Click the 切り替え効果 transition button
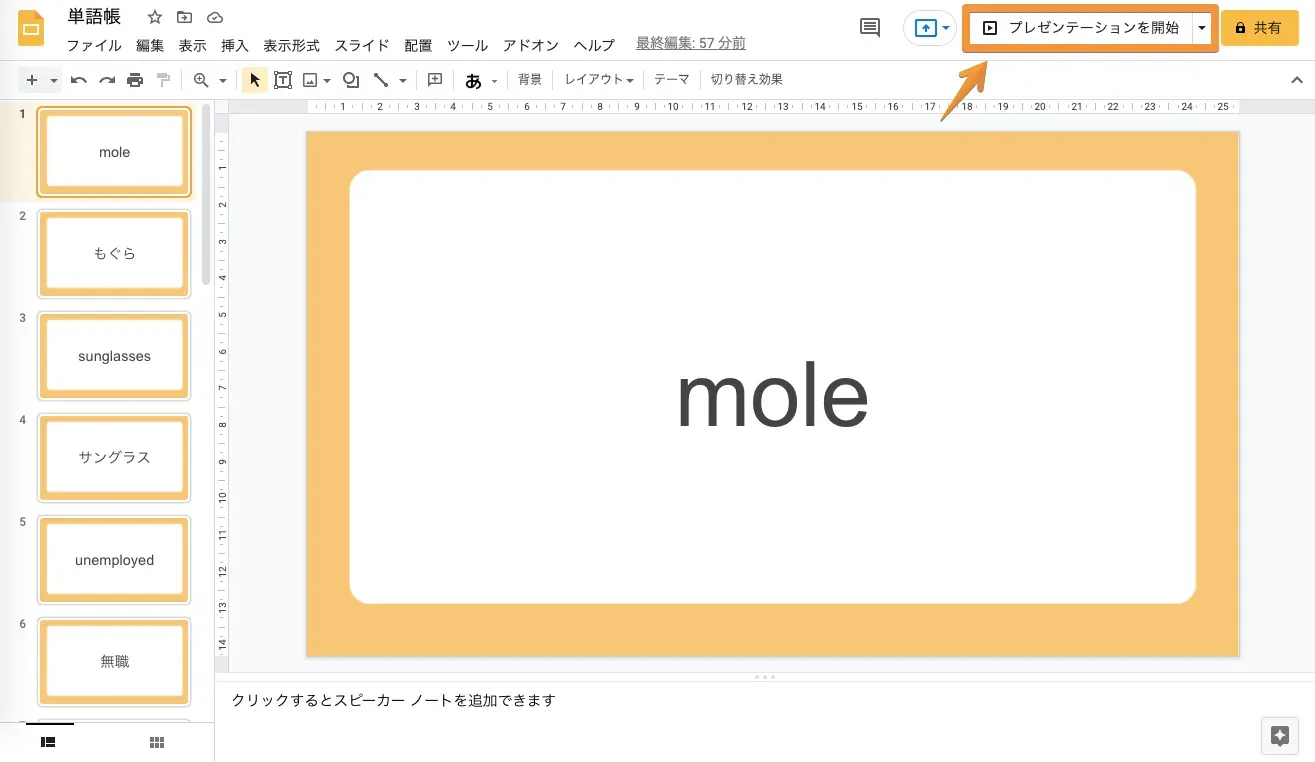This screenshot has width=1315, height=762. [x=746, y=80]
